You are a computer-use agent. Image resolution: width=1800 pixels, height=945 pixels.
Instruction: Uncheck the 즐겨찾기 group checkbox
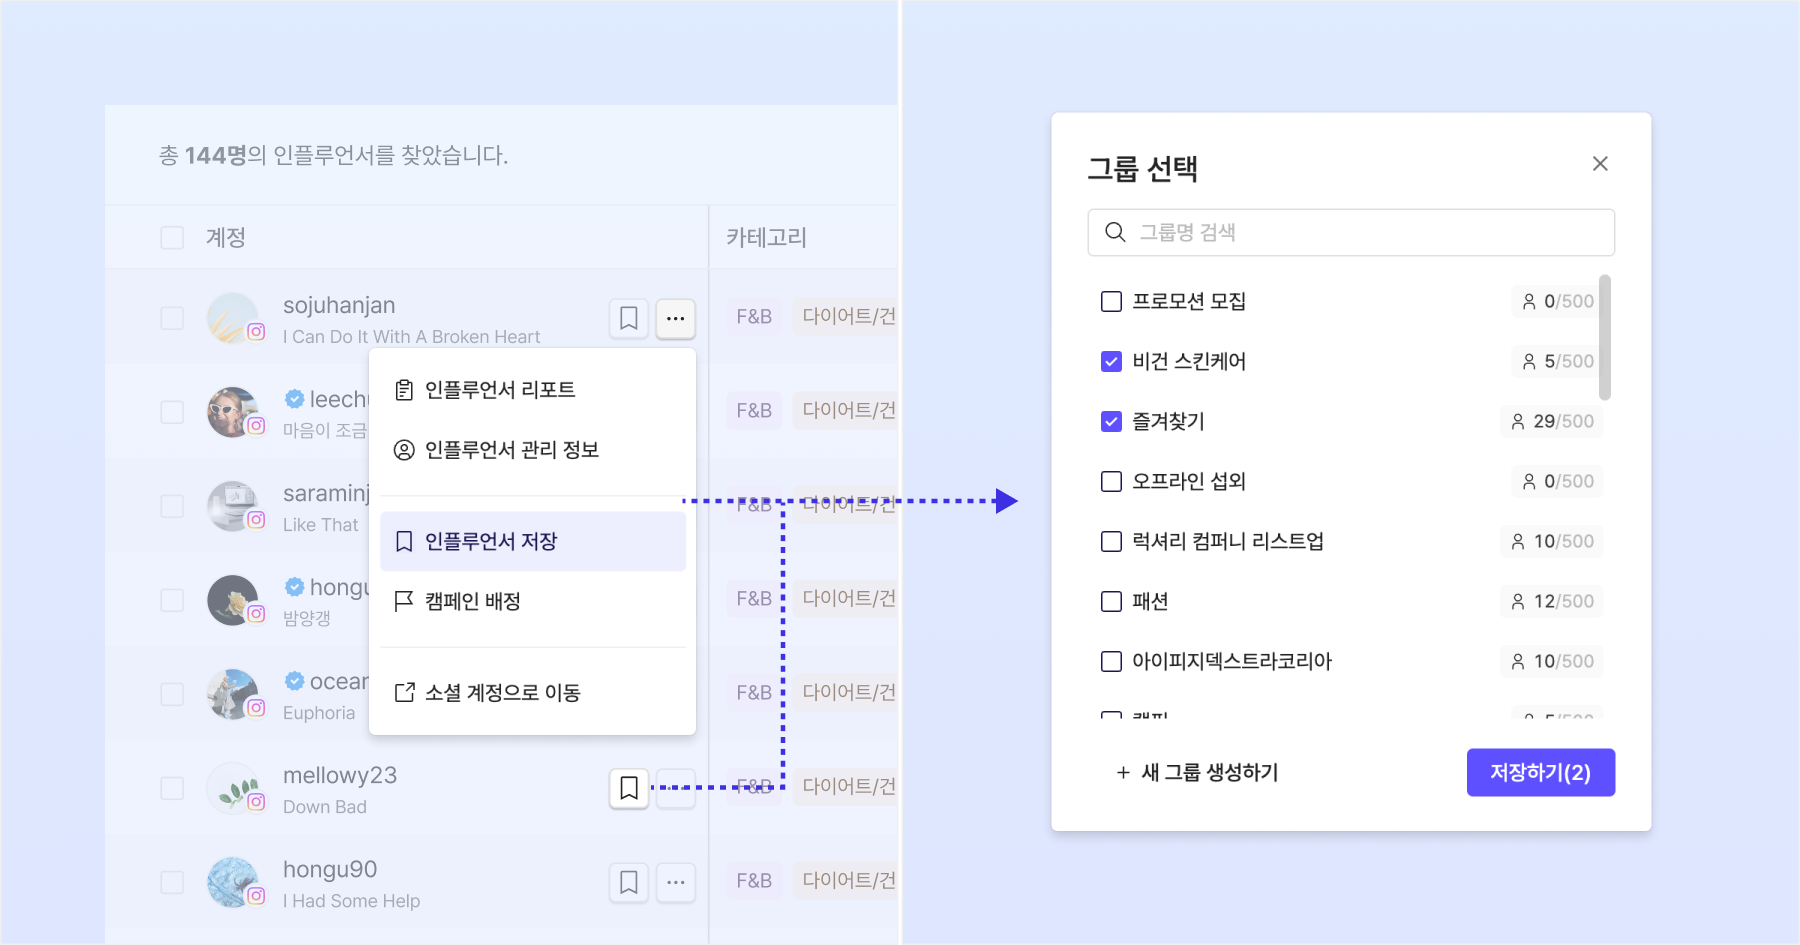pyautogui.click(x=1111, y=421)
